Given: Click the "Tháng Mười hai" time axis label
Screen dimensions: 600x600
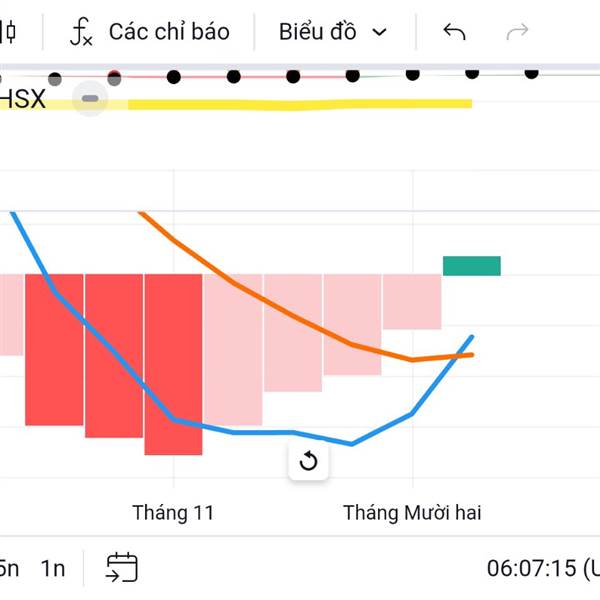Looking at the screenshot, I should click(x=412, y=513).
